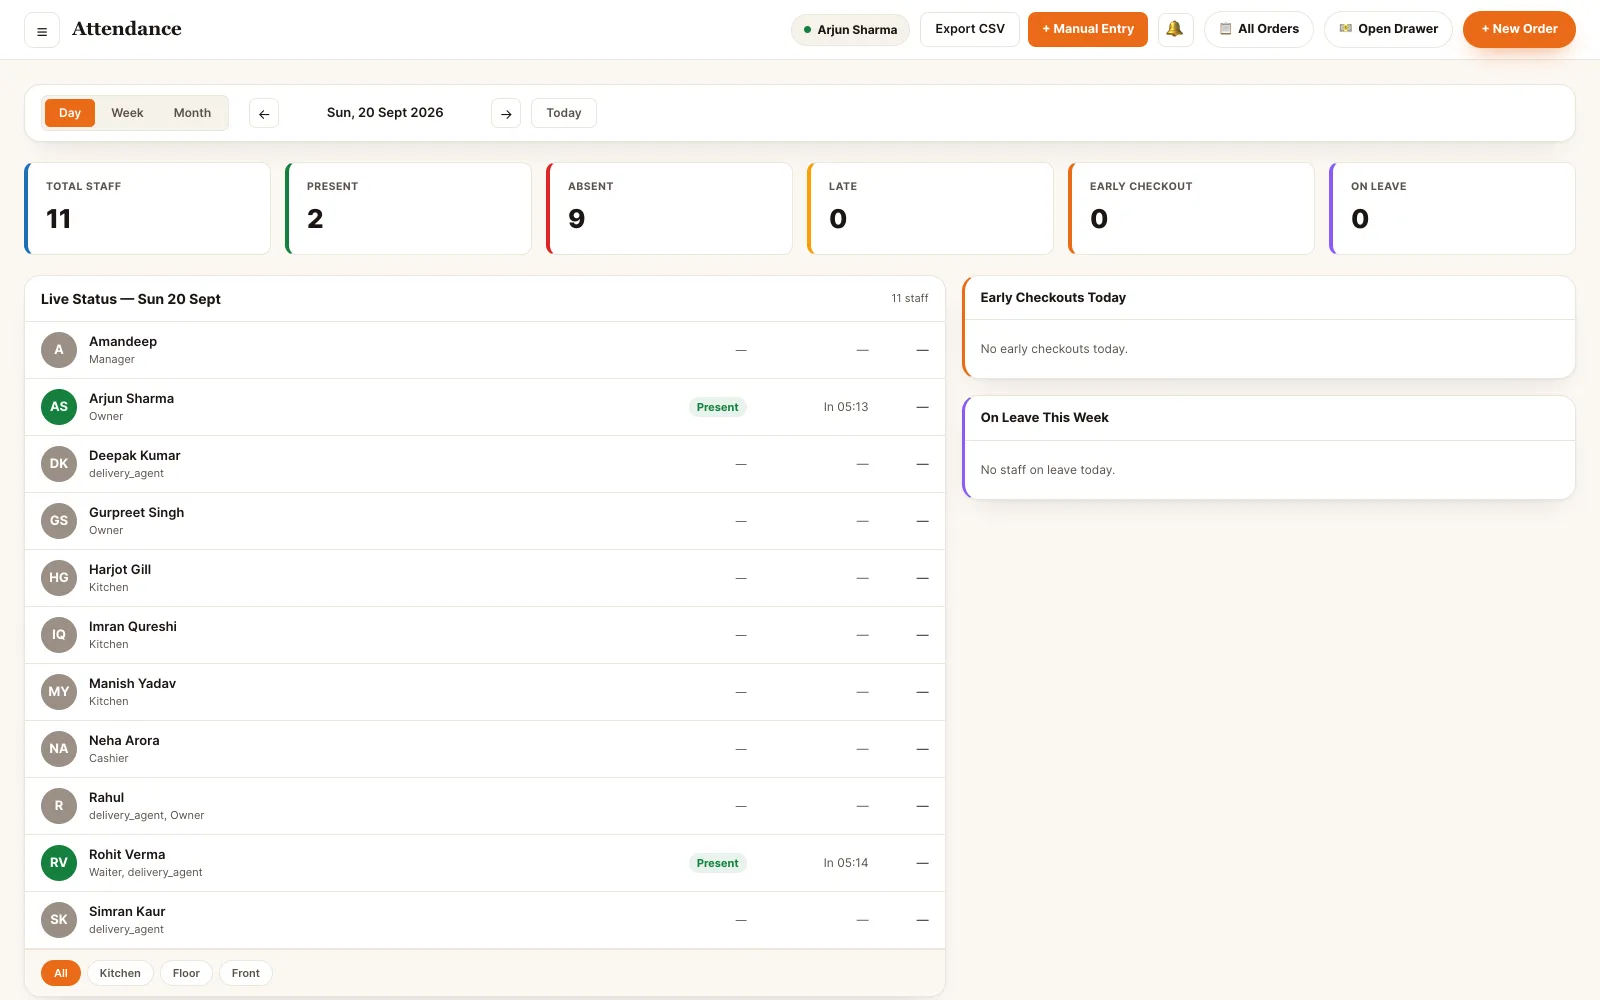The height and width of the screenshot is (1000, 1600).
Task: Click Harjot Gill's HG avatar
Action: coord(59,578)
